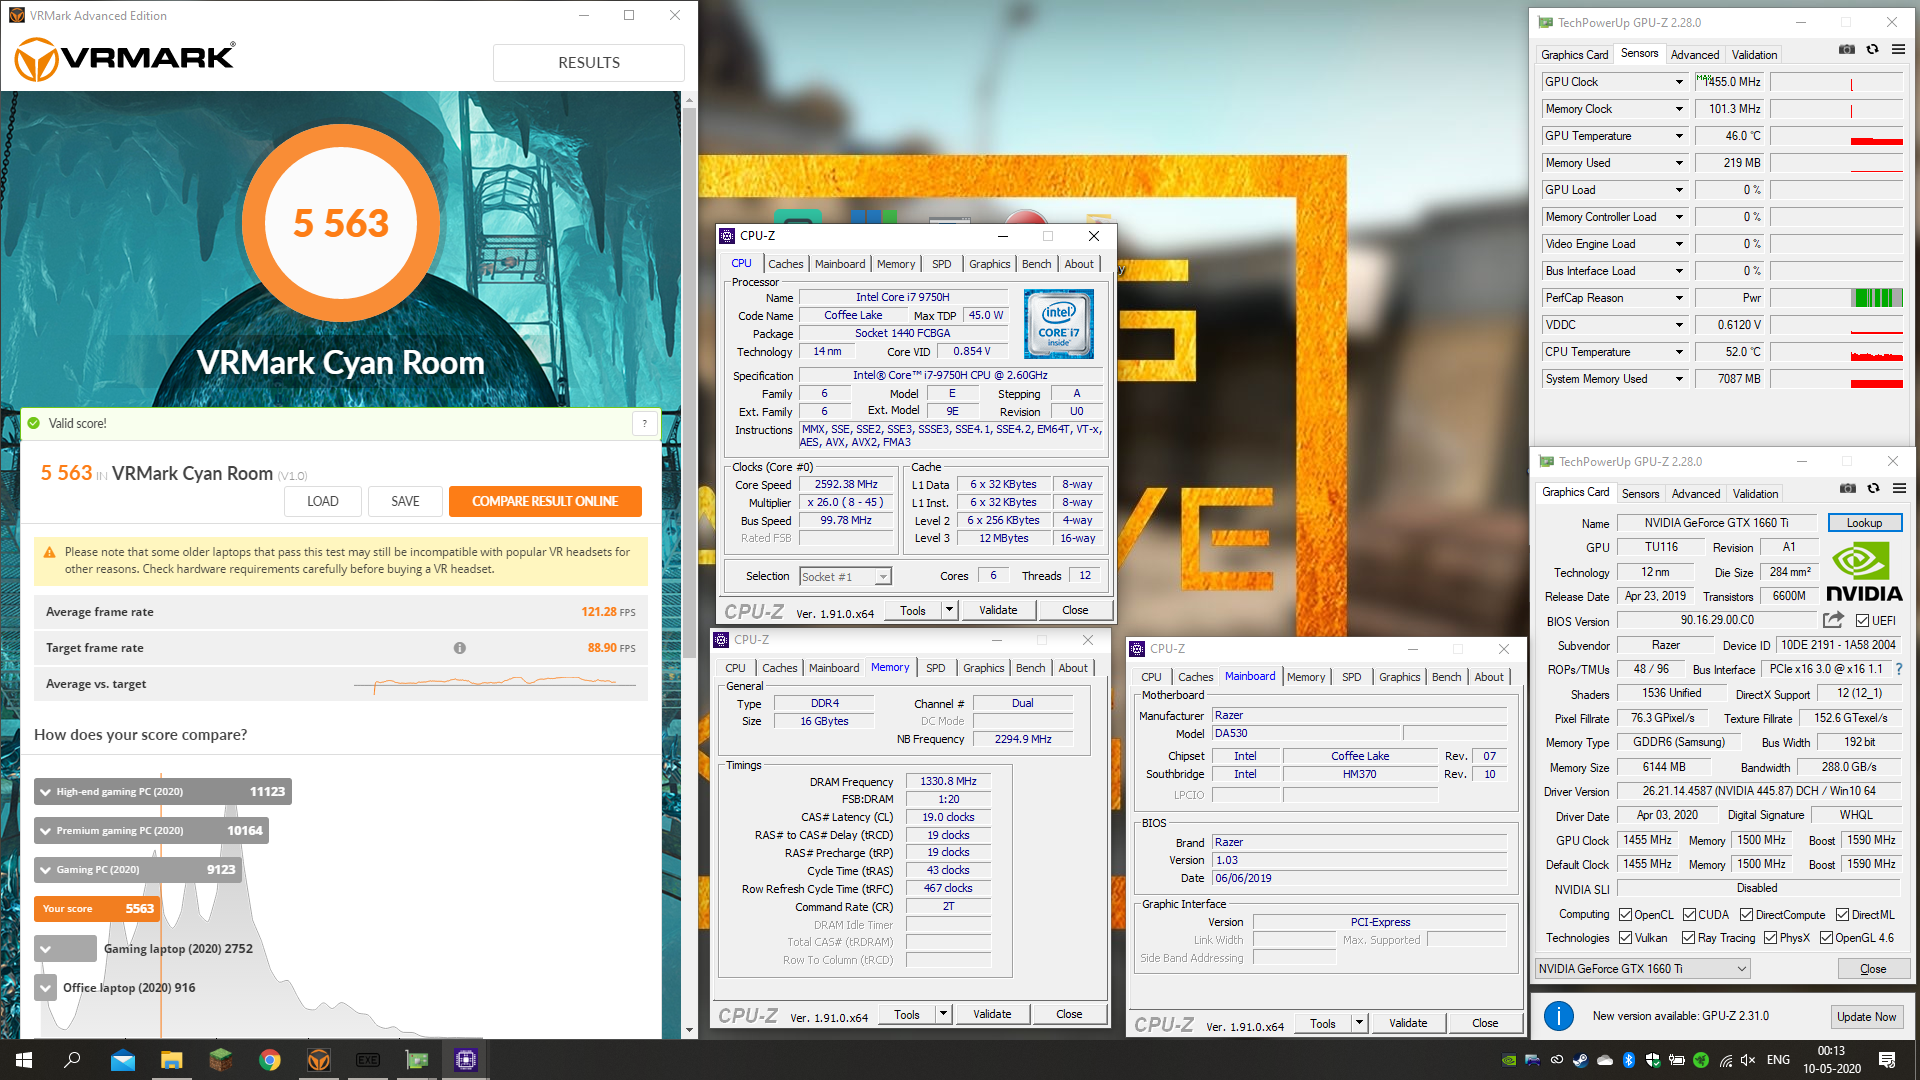Click the PerfCap Reason green bar graph
This screenshot has height=1080, width=1920.
point(1877,298)
